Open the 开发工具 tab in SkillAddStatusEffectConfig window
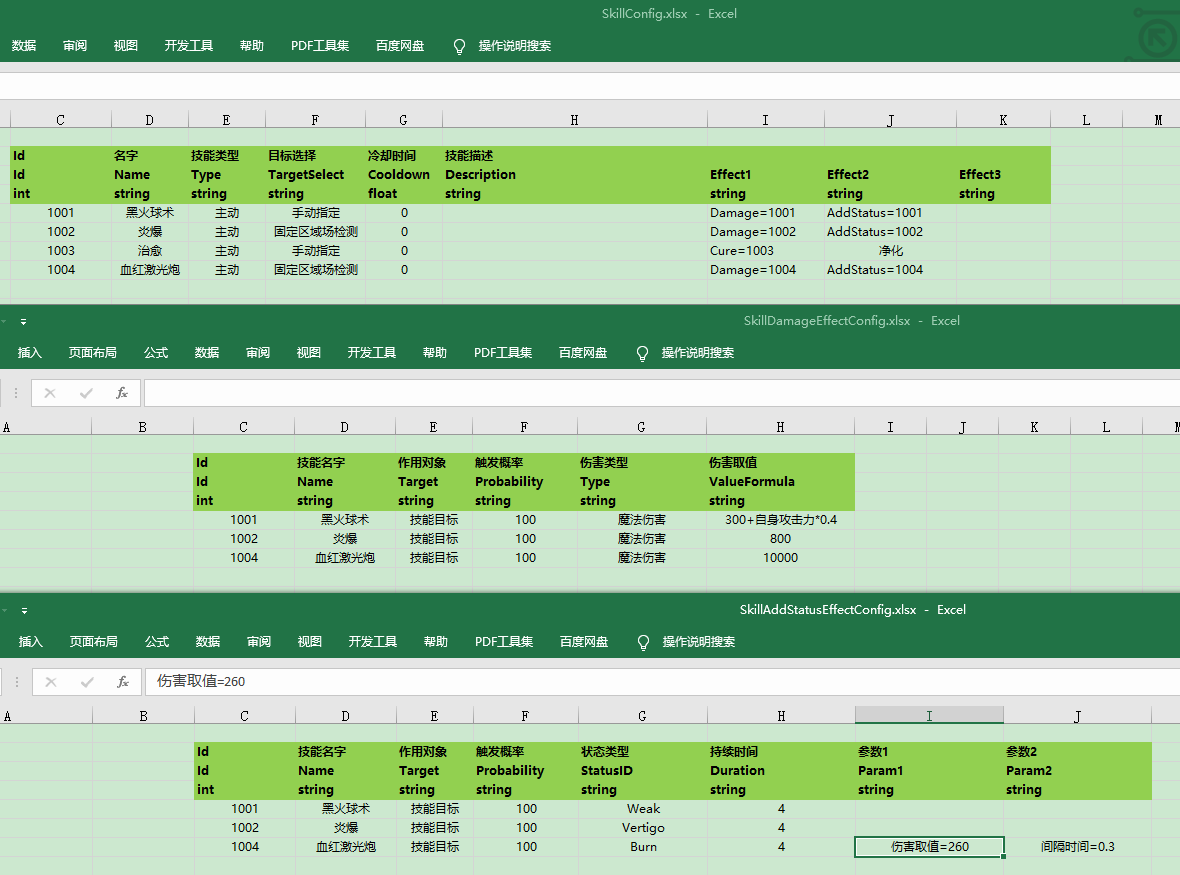Image resolution: width=1180 pixels, height=875 pixels. (x=373, y=642)
